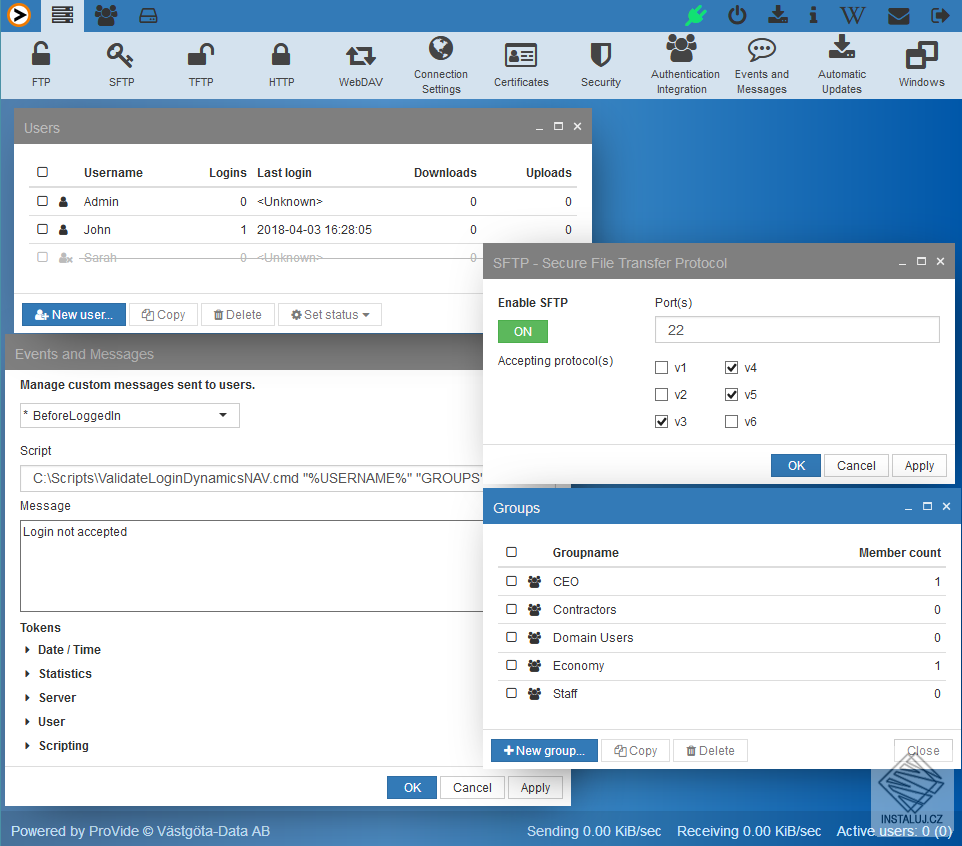Image resolution: width=962 pixels, height=846 pixels.
Task: Enable SFTP protocol v1 checkbox
Action: 661,367
